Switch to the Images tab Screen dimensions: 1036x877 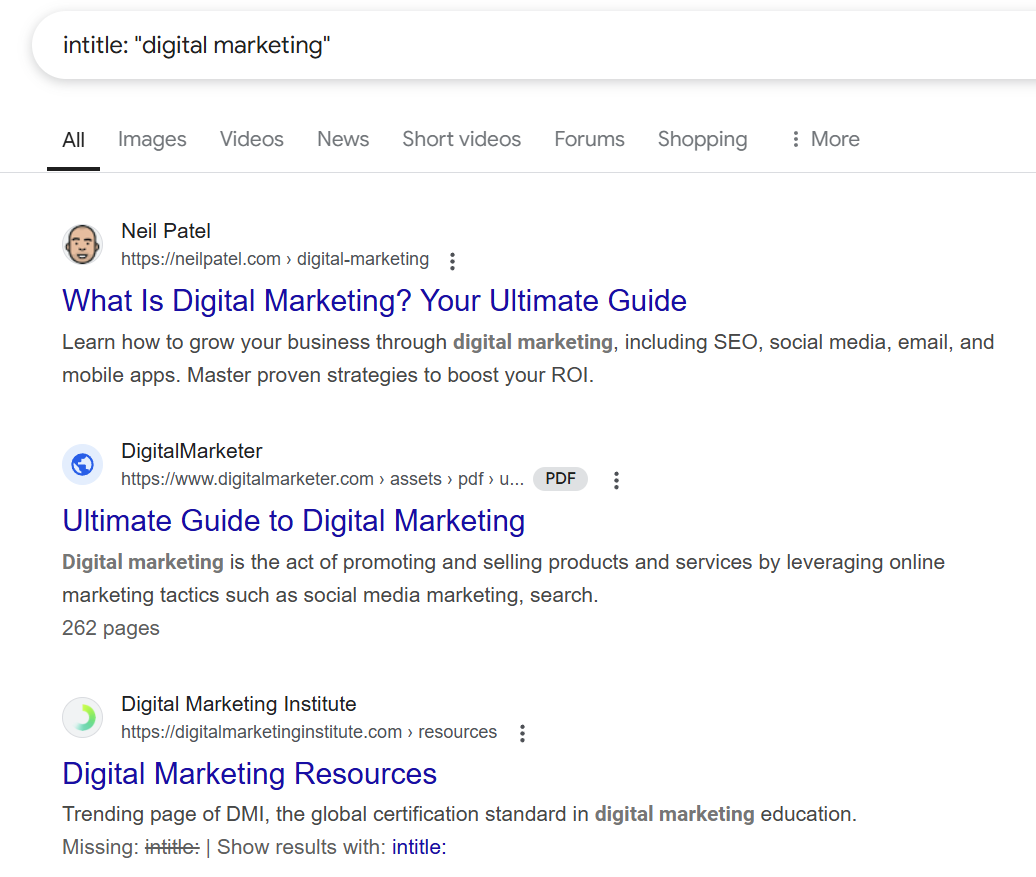[152, 139]
